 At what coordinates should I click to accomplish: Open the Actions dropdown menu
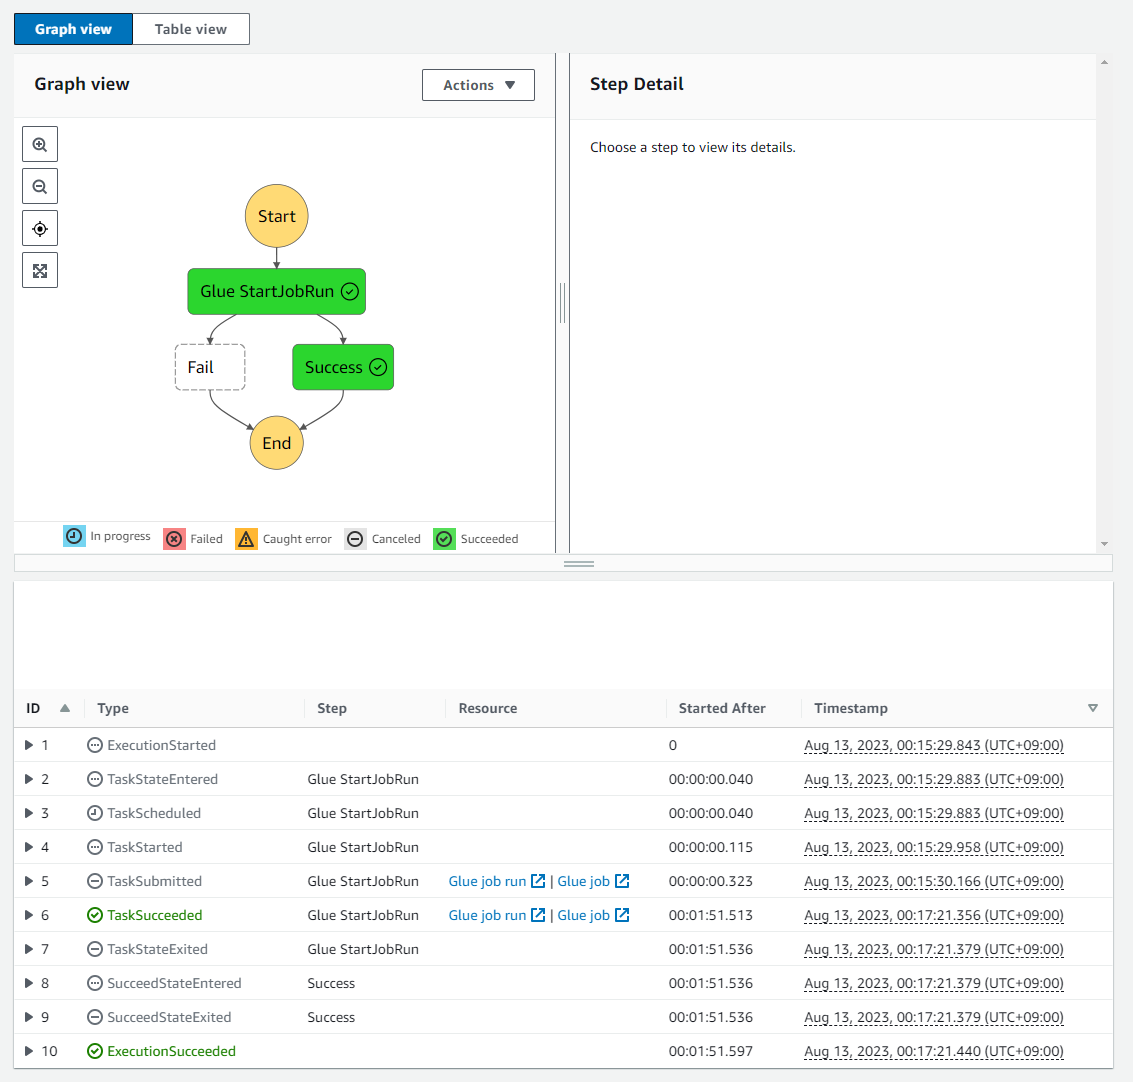click(478, 85)
